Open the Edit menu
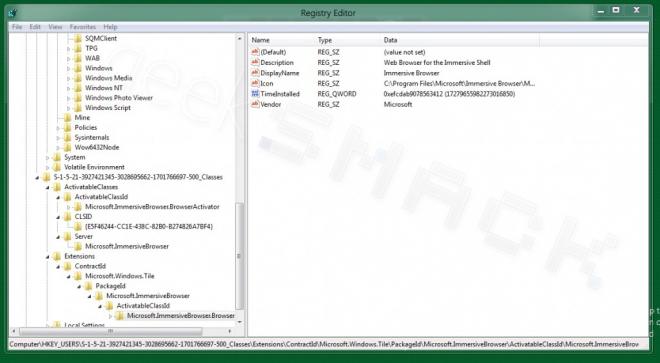This screenshot has width=660, height=363. tap(35, 27)
